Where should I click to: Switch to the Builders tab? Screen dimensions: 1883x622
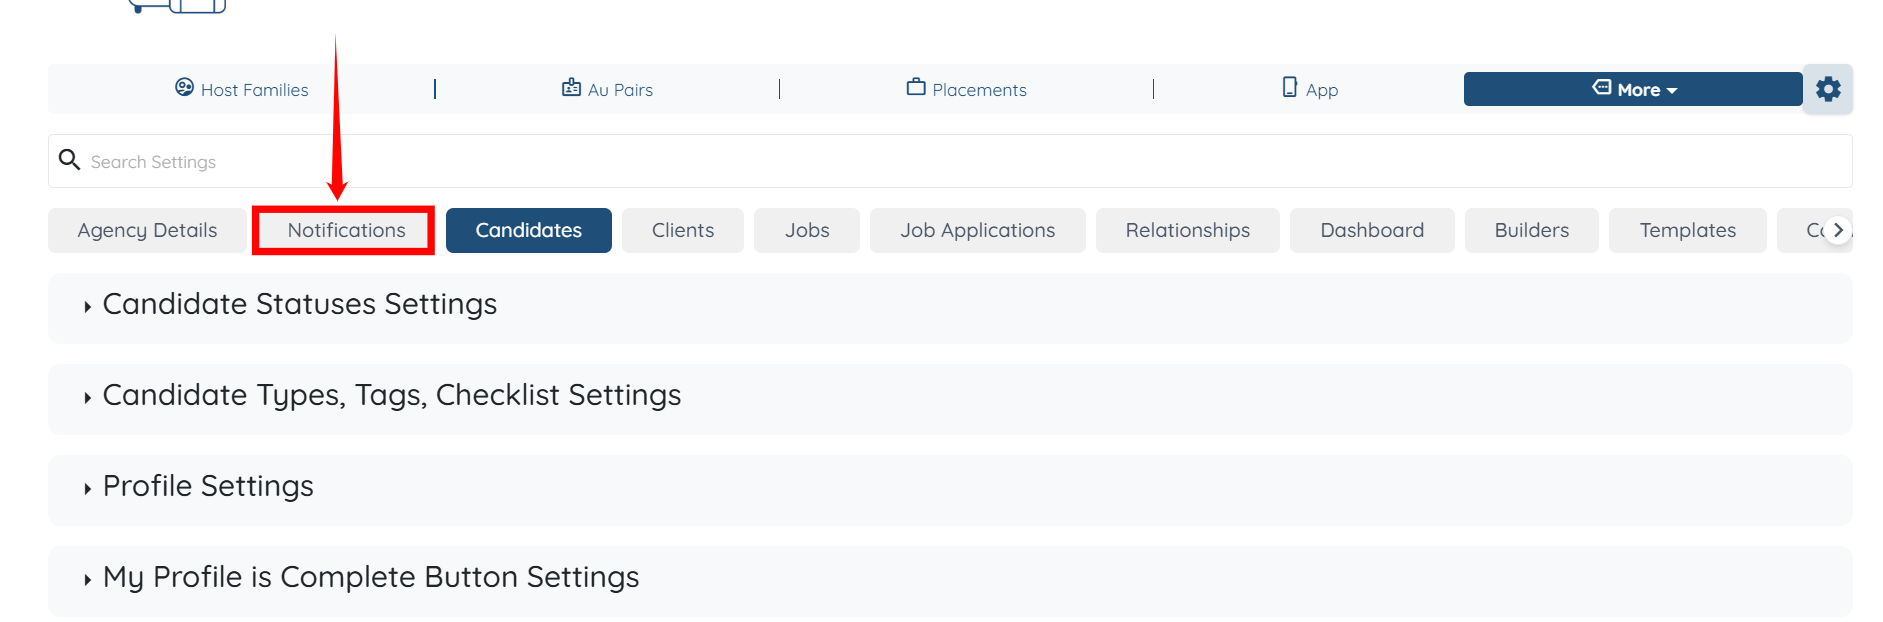1531,230
